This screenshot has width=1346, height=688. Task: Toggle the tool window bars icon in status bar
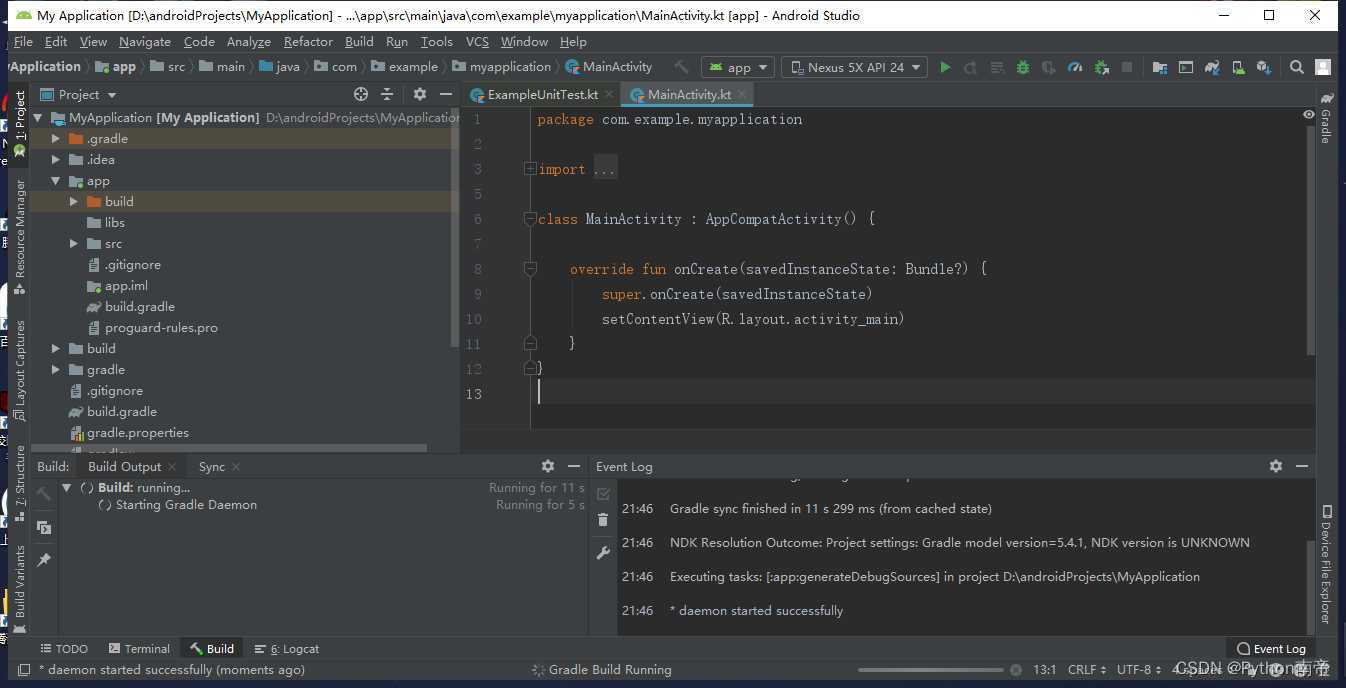click(24, 670)
